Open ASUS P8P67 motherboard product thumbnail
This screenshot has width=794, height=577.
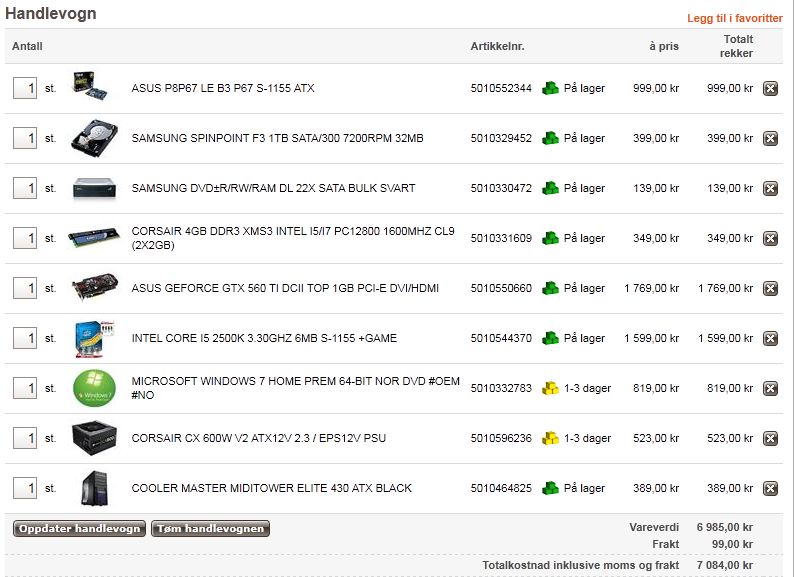(x=91, y=86)
